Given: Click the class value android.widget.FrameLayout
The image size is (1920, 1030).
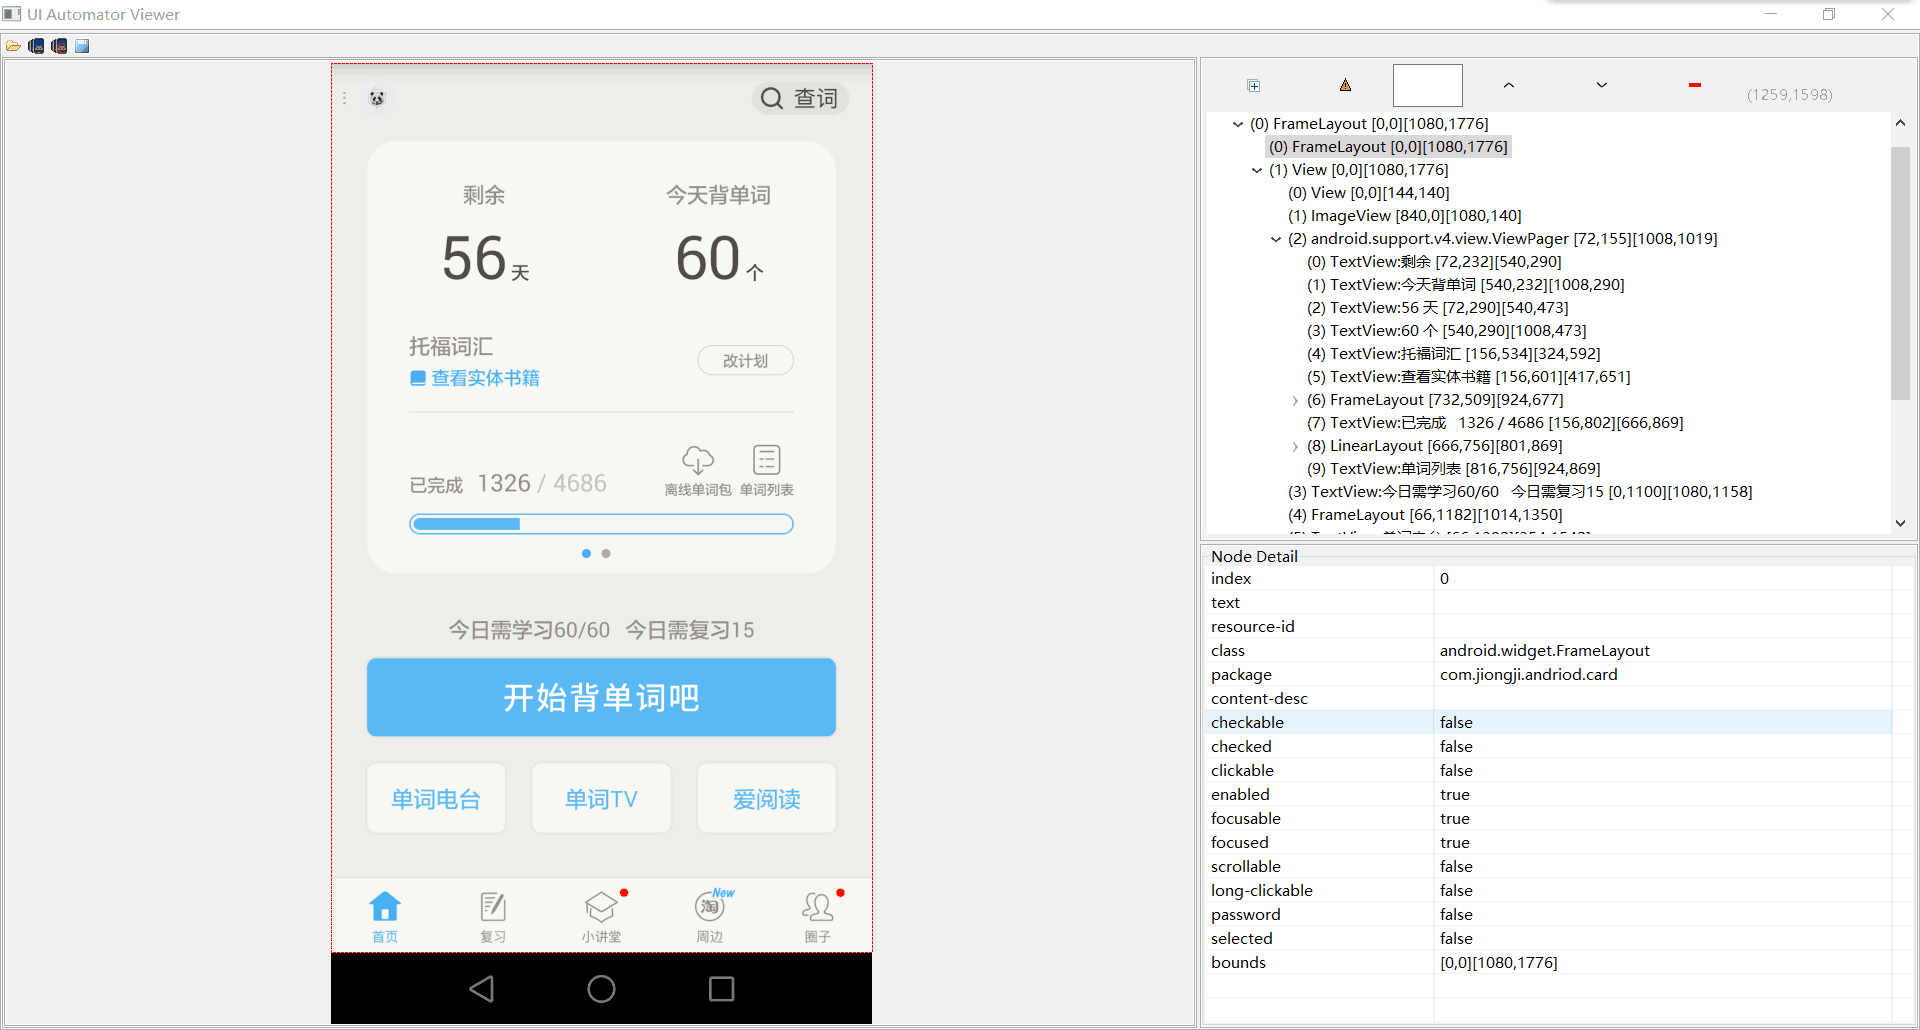Looking at the screenshot, I should (1545, 651).
